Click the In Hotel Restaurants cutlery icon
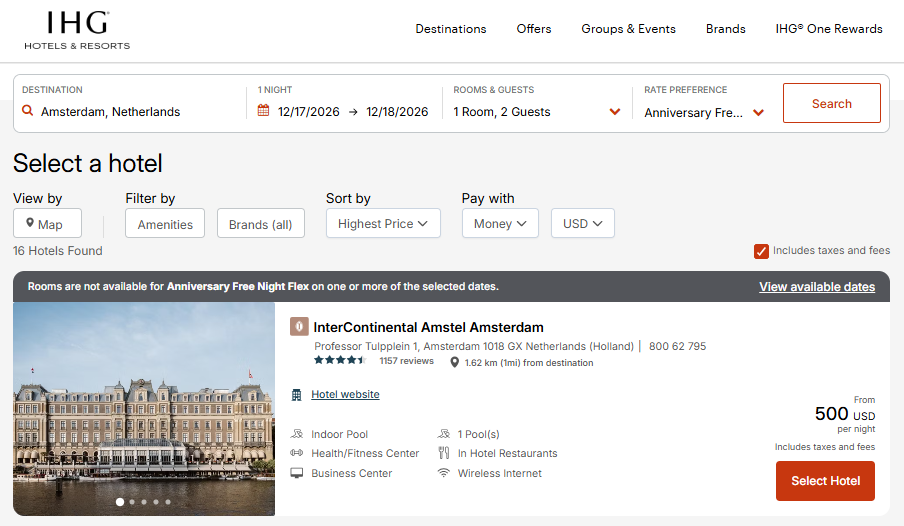The height and width of the screenshot is (526, 904). point(443,453)
